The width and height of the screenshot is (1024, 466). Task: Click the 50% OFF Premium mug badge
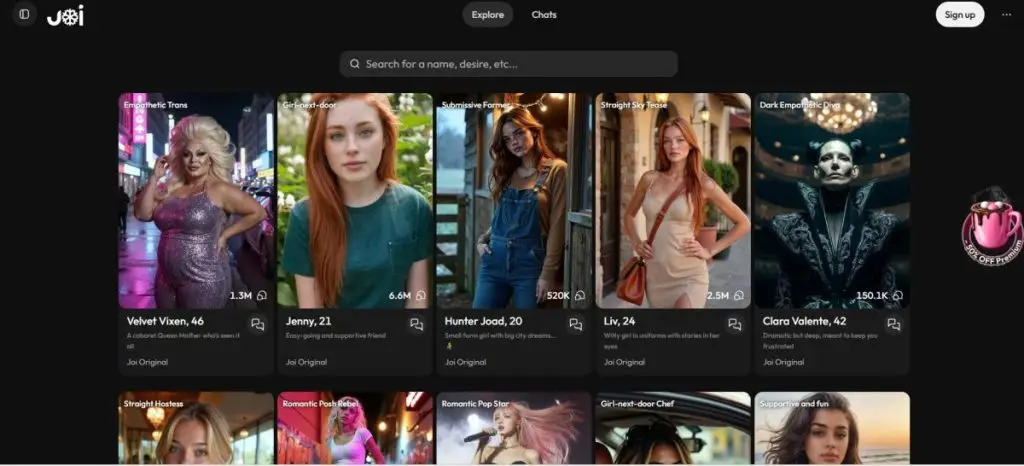coord(993,226)
